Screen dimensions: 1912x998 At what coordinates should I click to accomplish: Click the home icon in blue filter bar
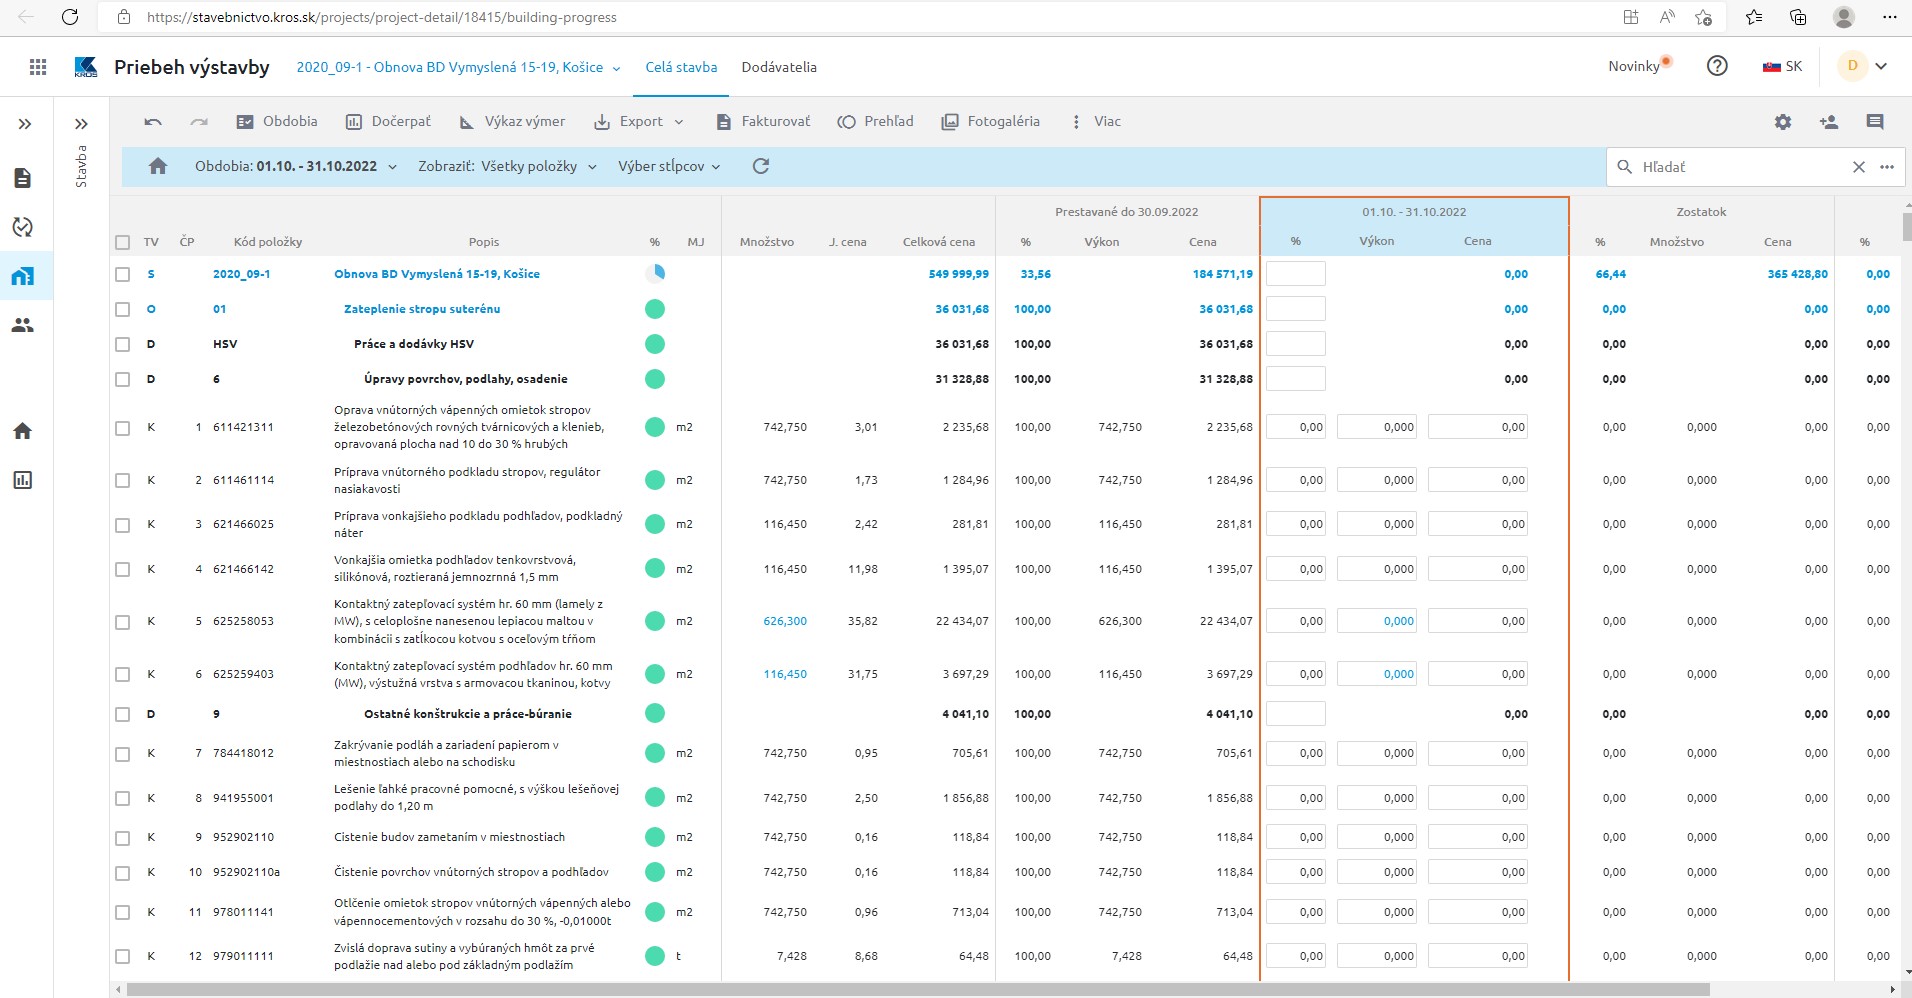[x=158, y=167]
